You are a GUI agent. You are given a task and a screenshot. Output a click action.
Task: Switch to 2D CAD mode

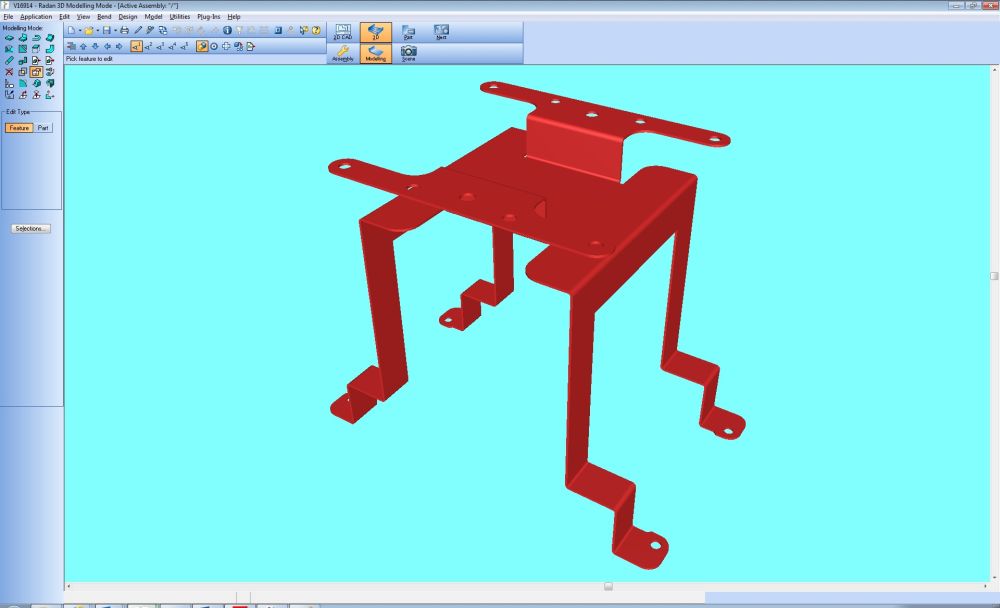pos(343,32)
